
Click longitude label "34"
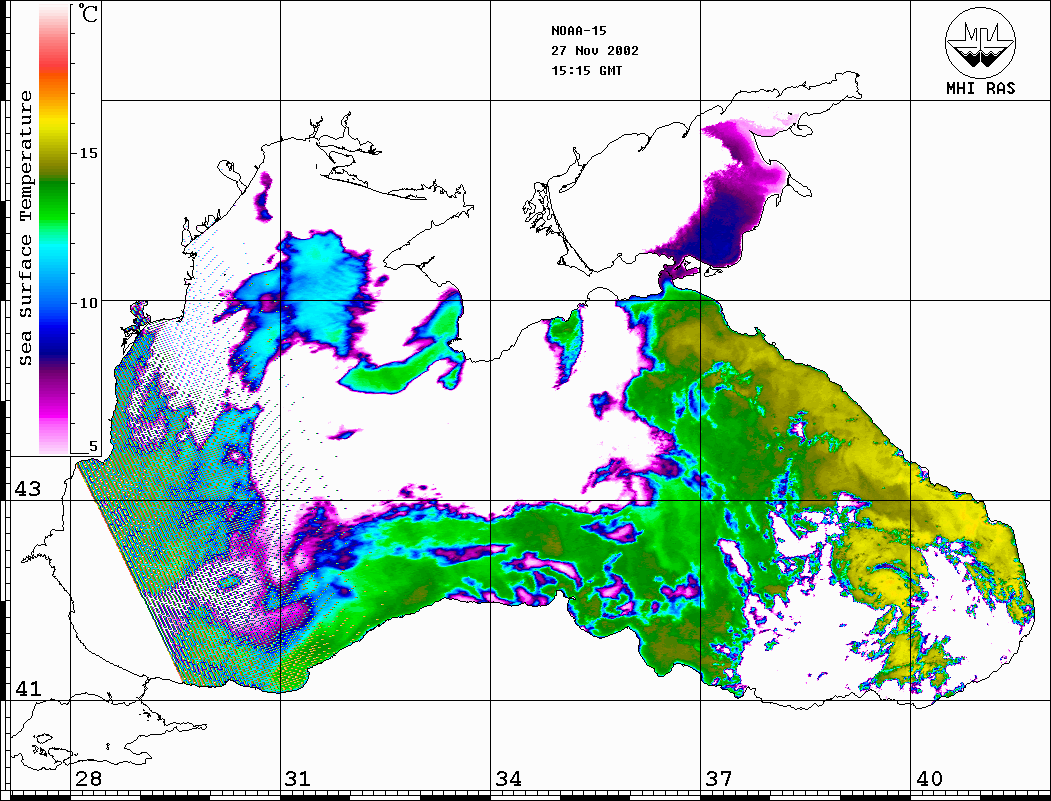point(509,778)
